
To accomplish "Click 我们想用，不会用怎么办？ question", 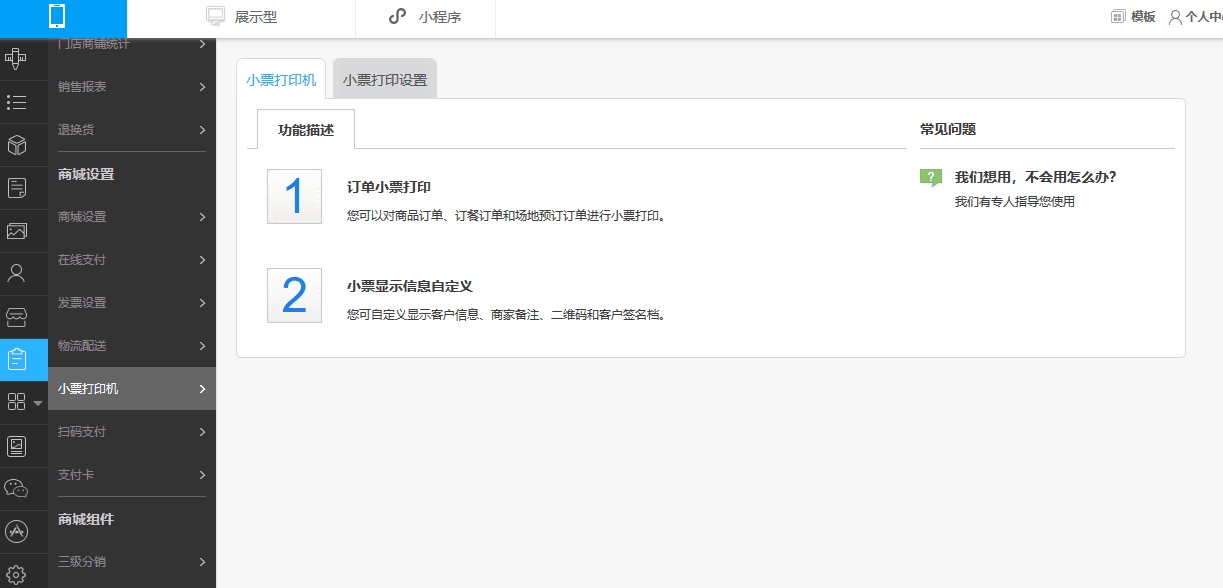I will click(1035, 177).
